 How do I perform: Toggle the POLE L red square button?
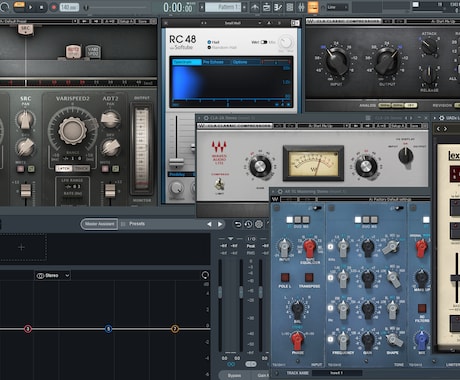coord(285,277)
